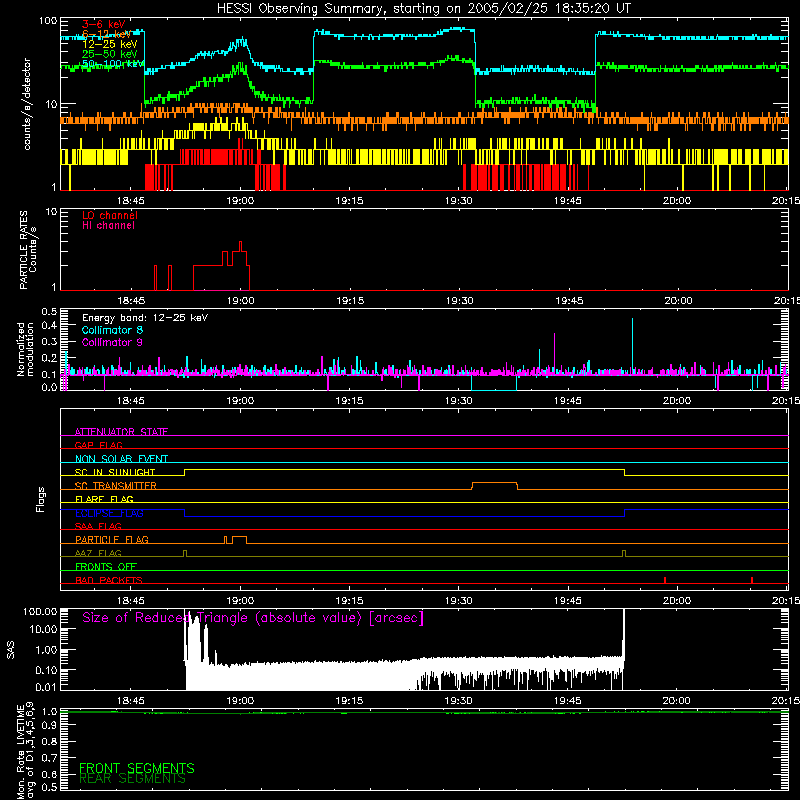This screenshot has width=800, height=800.
Task: Click the 0.10 tick on the SAS axis
Action: click(46, 670)
